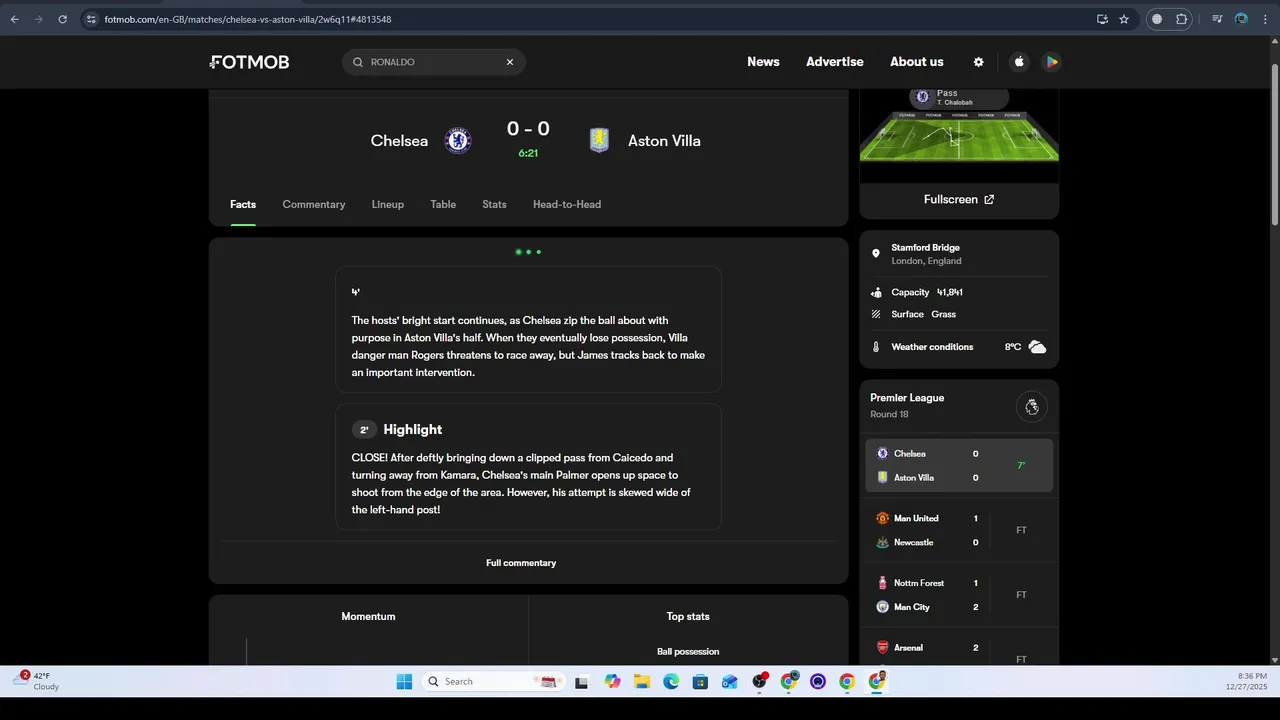This screenshot has width=1280, height=720.
Task: Open the Nottm Forest vs Man City match
Action: pyautogui.click(x=959, y=595)
